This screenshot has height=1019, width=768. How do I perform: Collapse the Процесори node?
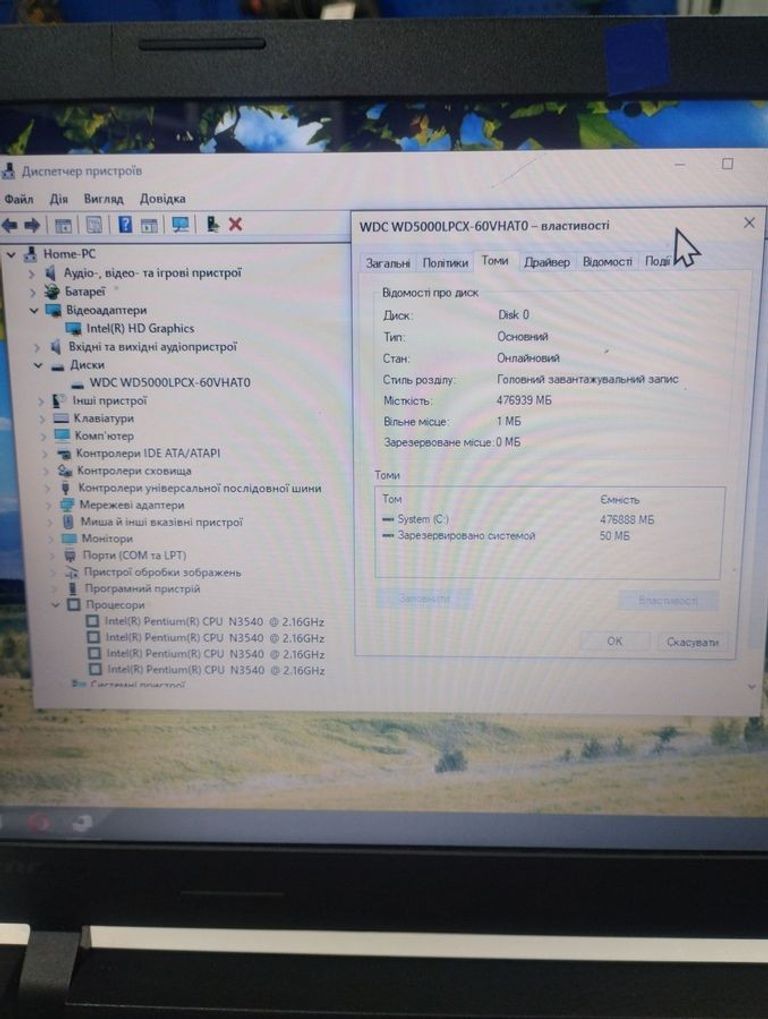57,605
